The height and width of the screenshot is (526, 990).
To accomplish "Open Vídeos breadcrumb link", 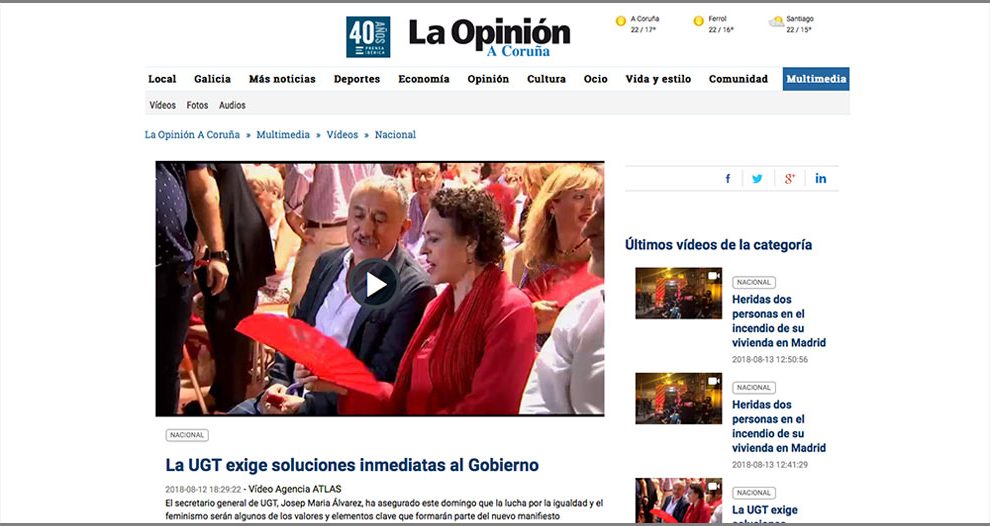I will tap(342, 134).
